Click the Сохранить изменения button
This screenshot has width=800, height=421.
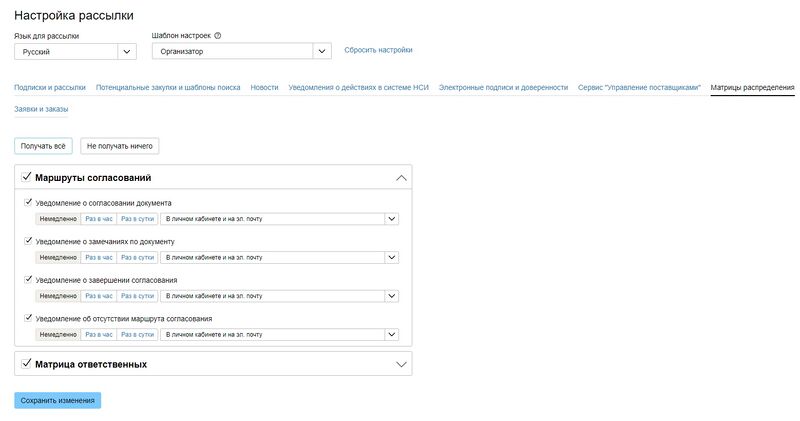[58, 400]
